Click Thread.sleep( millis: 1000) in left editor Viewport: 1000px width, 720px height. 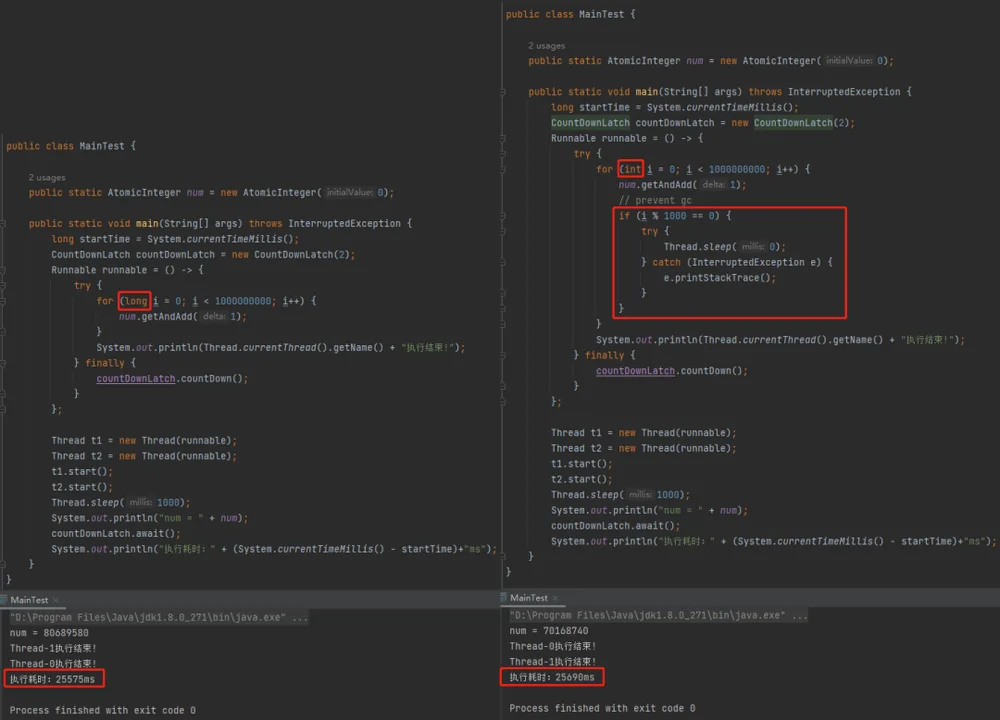click(121, 503)
